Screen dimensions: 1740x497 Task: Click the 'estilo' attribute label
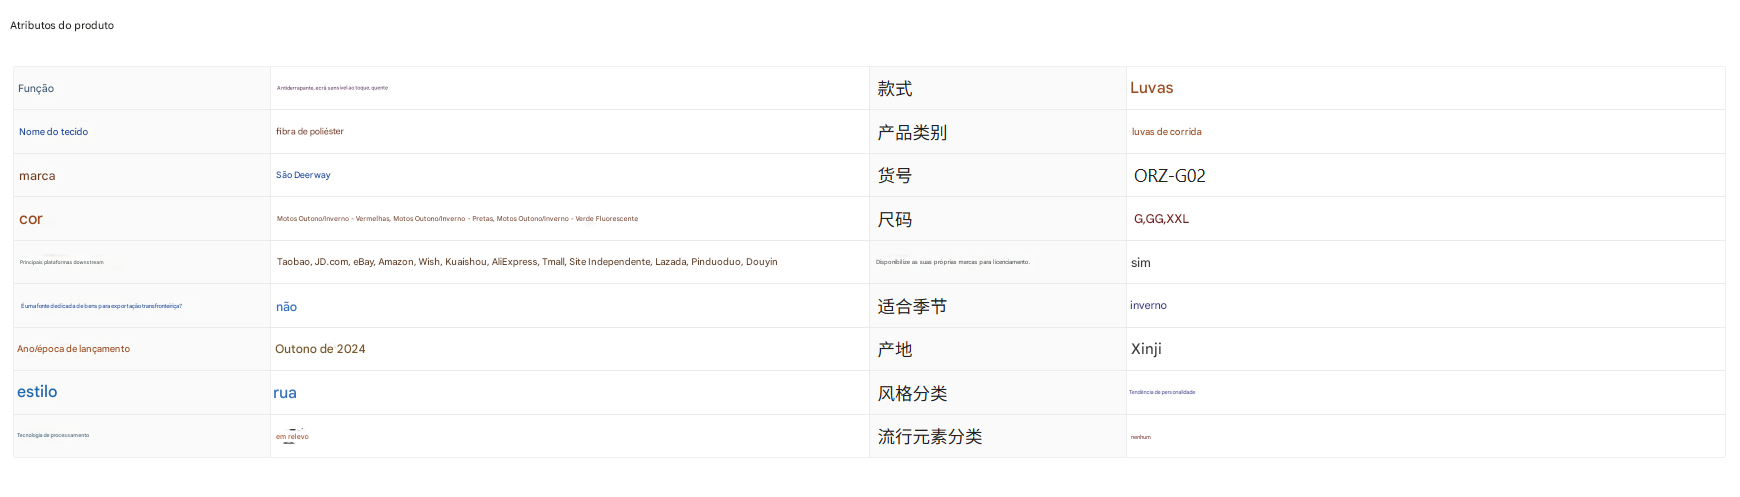click(x=37, y=392)
